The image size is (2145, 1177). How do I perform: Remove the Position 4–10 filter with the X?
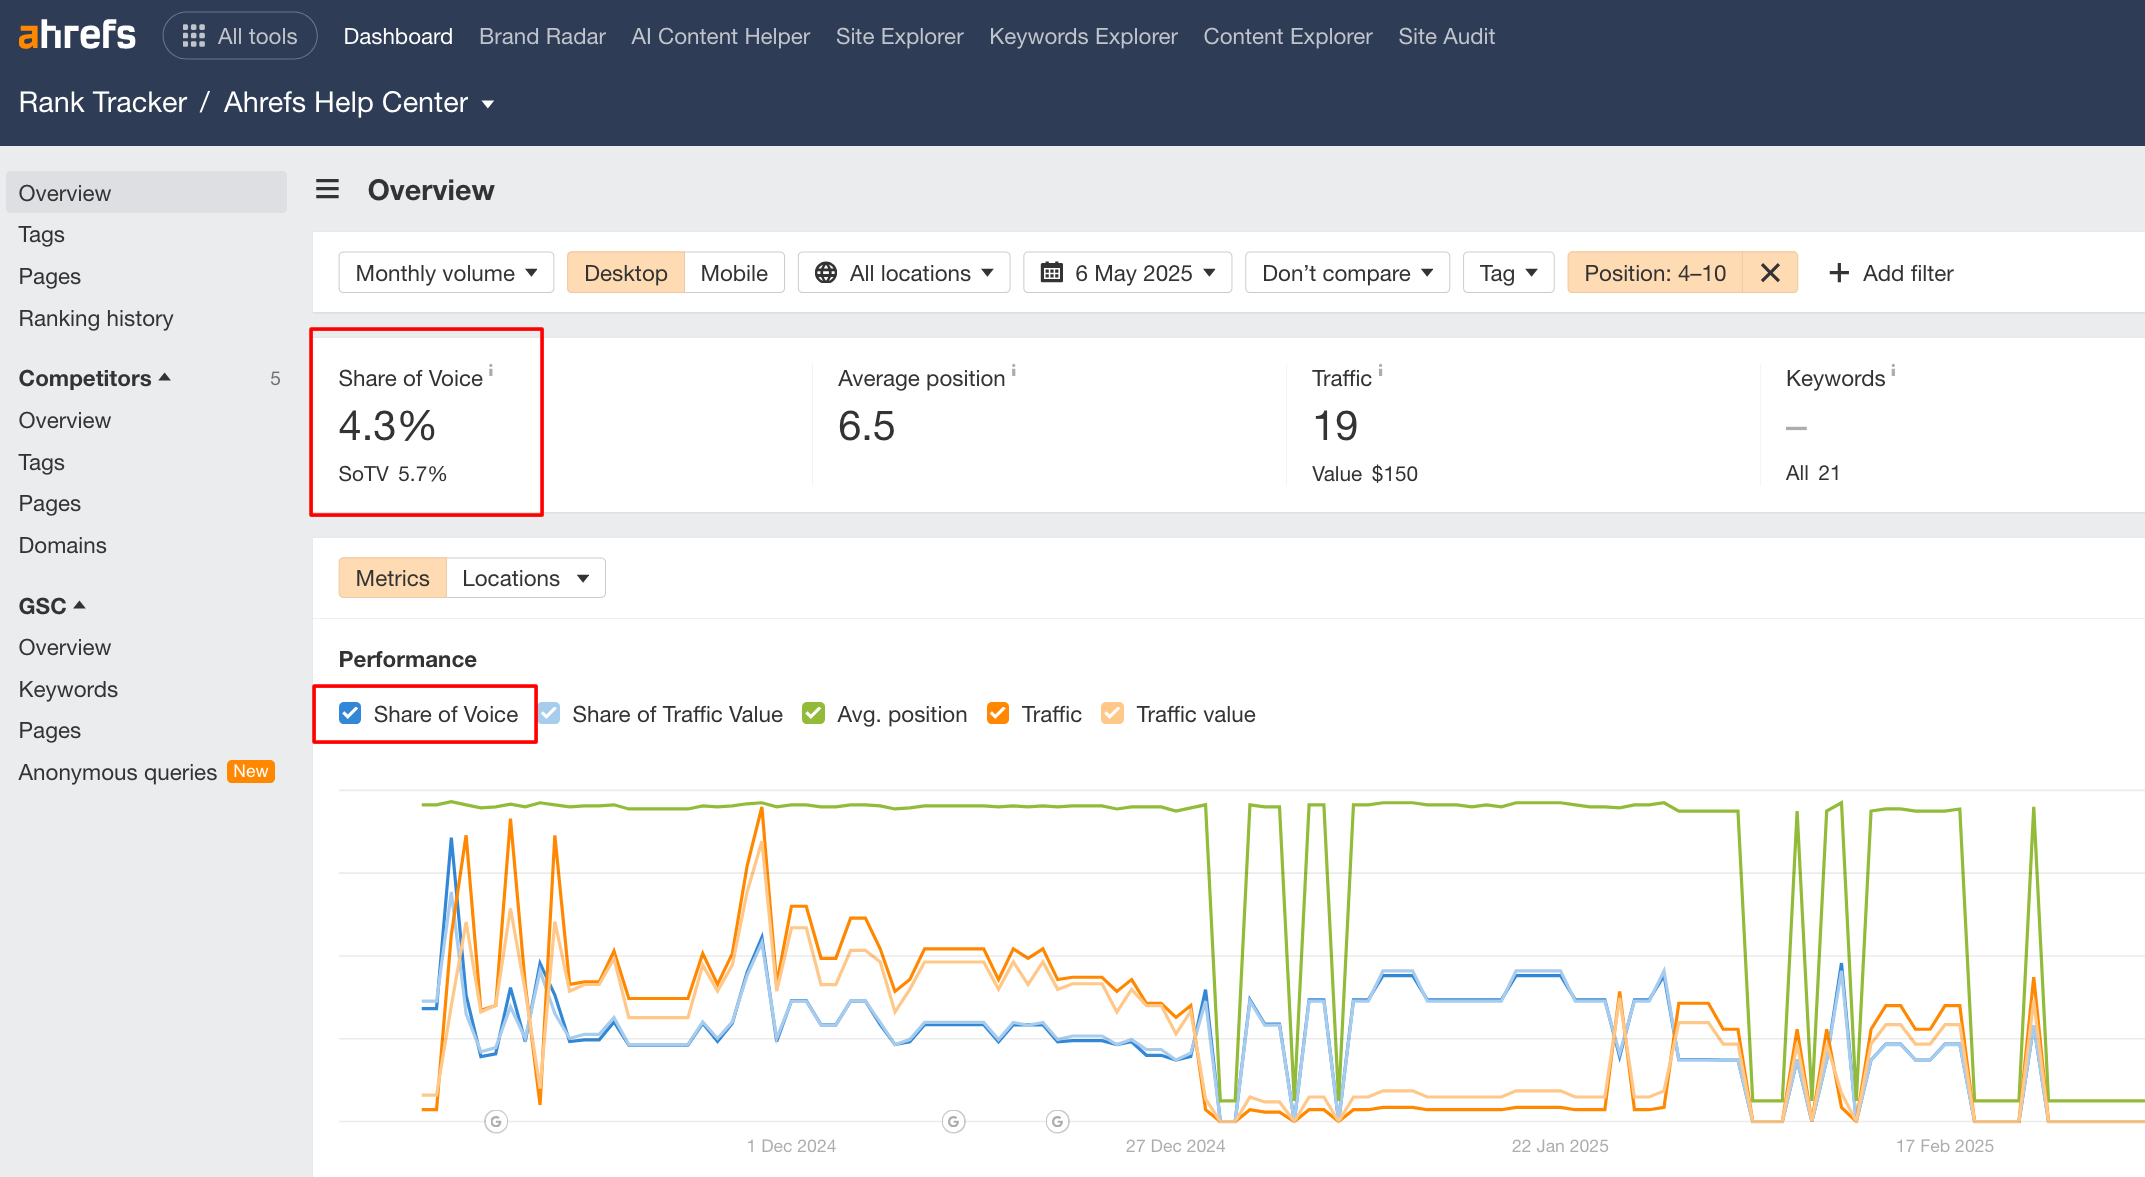coord(1770,272)
